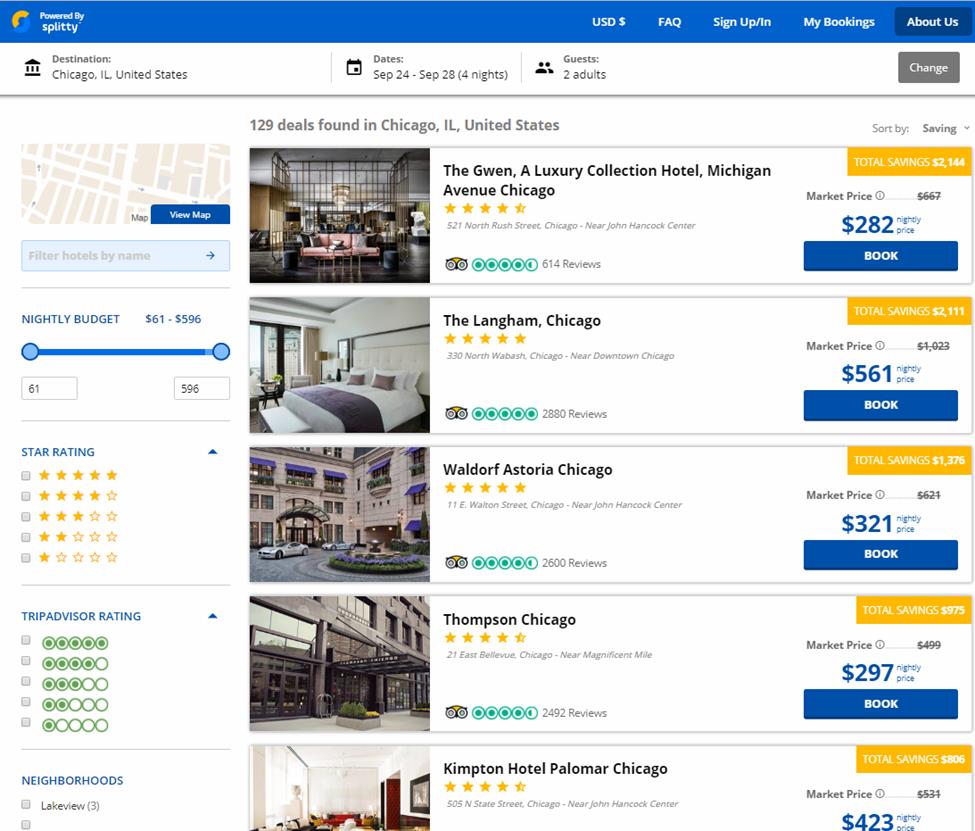Image resolution: width=975 pixels, height=831 pixels.
Task: Open the Sort by Saving dropdown
Action: point(945,128)
